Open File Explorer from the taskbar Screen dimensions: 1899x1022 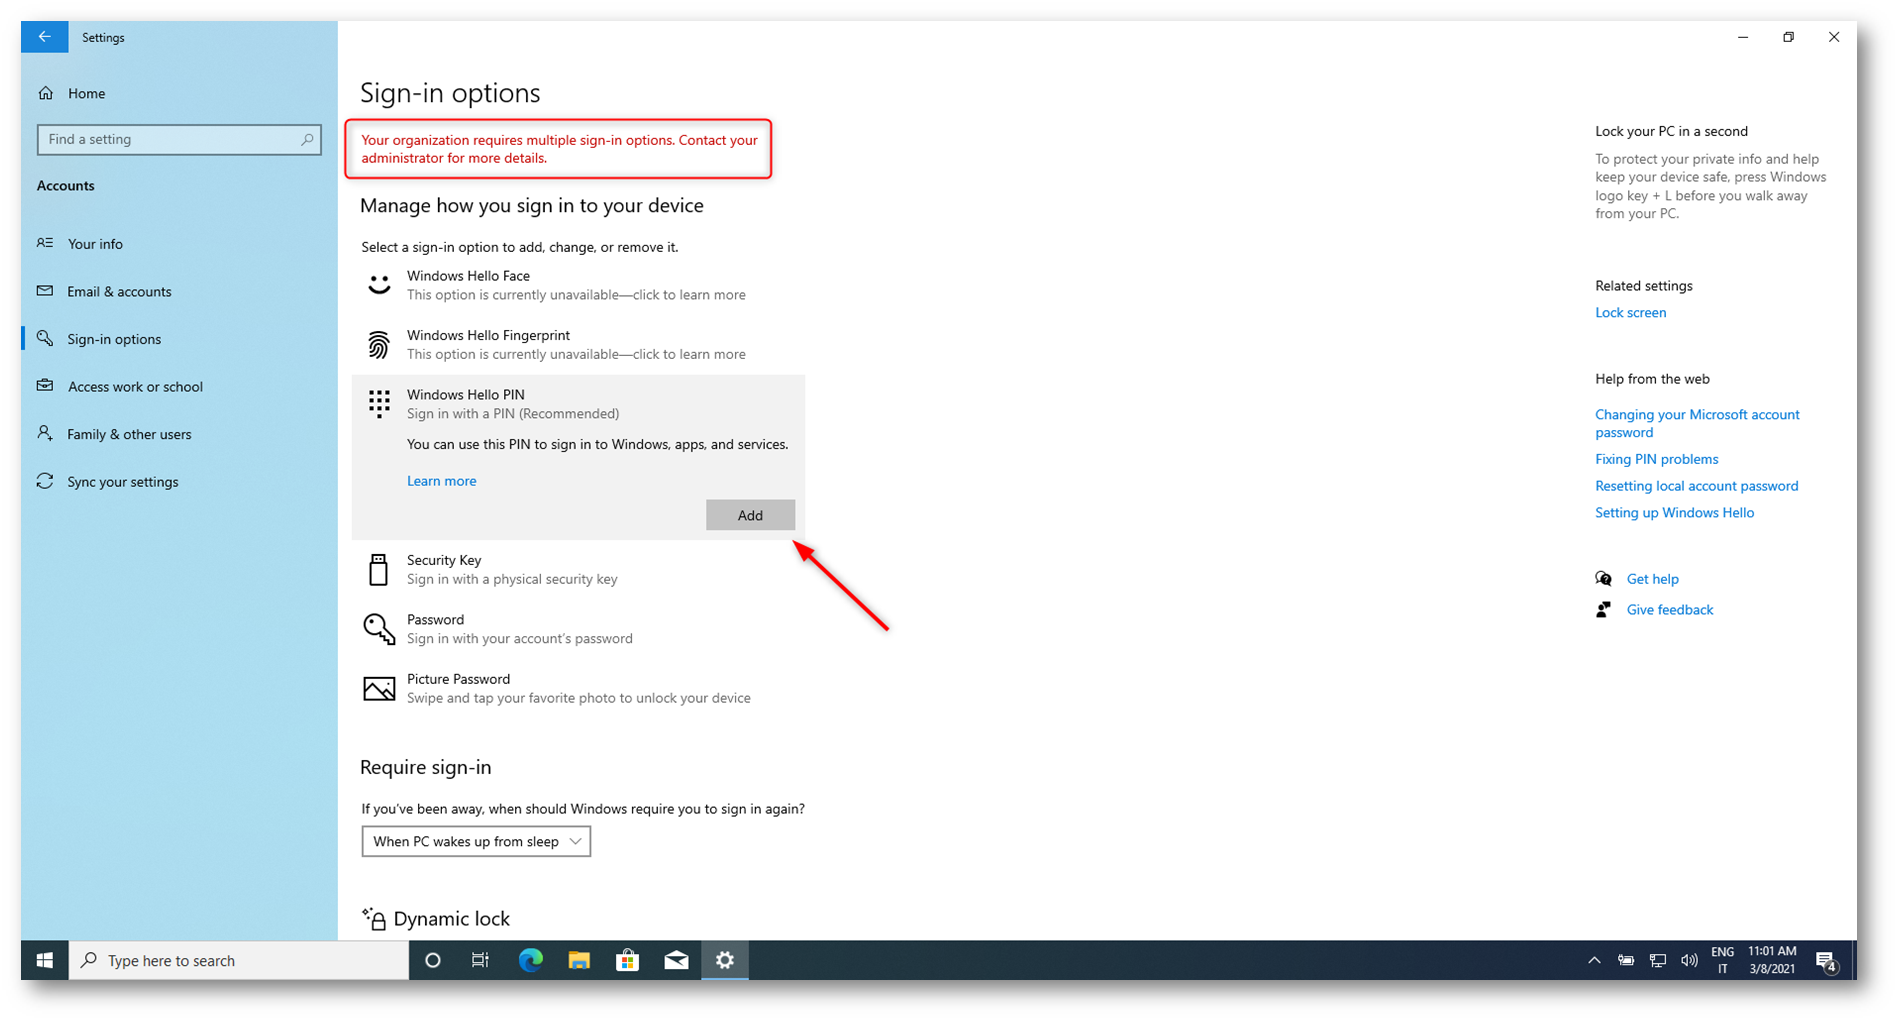click(x=579, y=960)
